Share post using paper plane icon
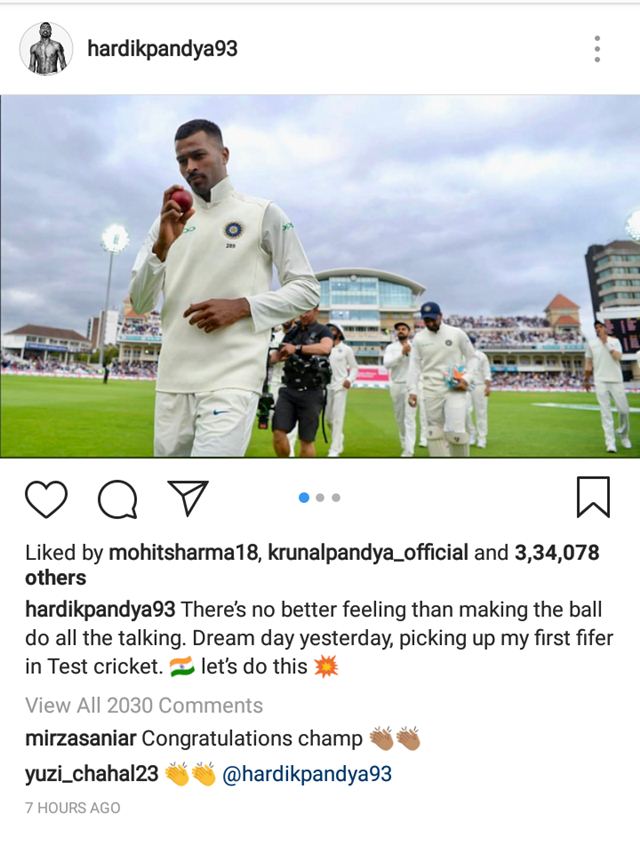The image size is (640, 845). [x=188, y=498]
